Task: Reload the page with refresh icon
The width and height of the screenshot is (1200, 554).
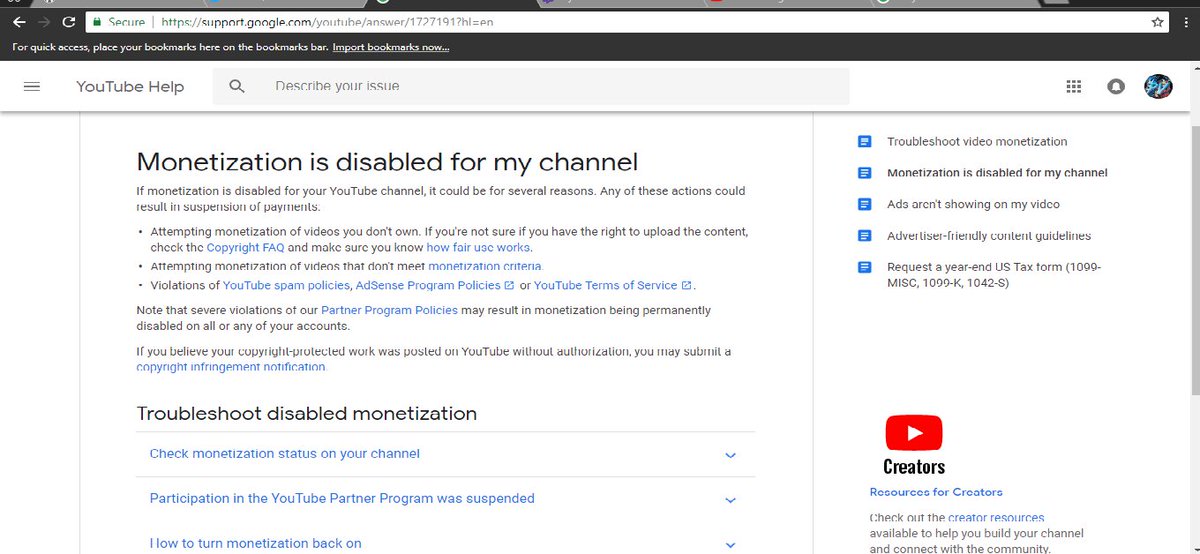Action: [x=68, y=21]
